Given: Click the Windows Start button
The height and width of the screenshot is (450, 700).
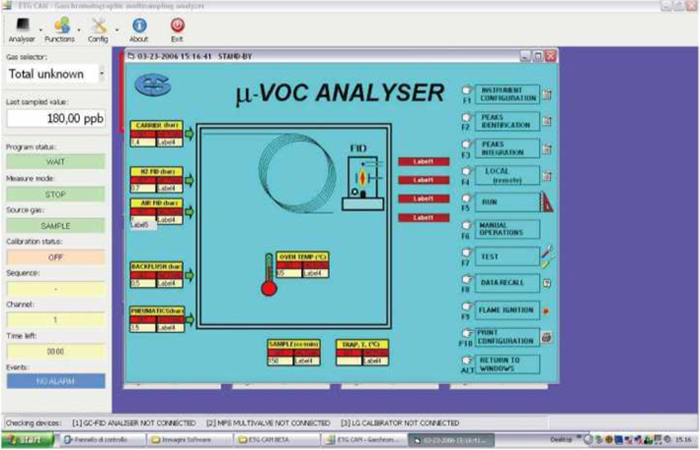Looking at the screenshot, I should pyautogui.click(x=25, y=439).
